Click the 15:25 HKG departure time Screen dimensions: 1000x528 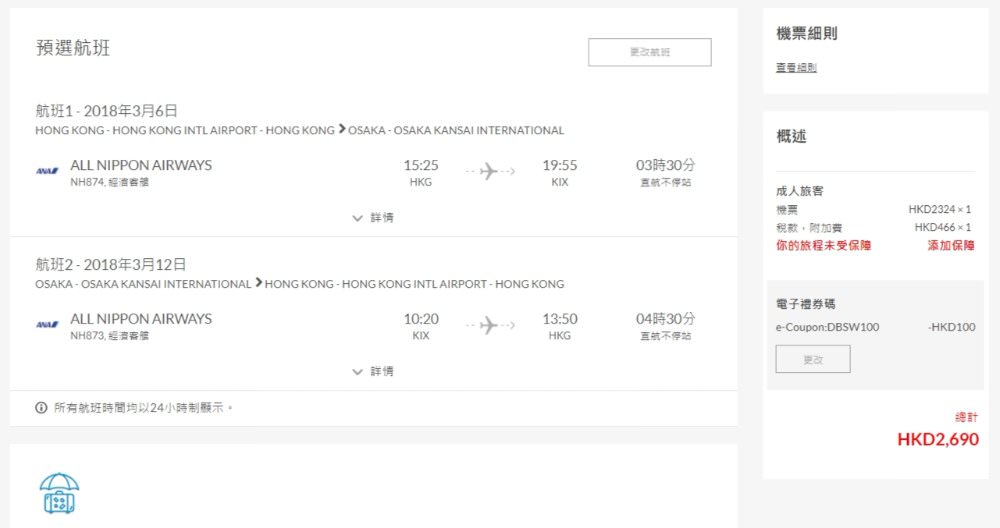(421, 166)
